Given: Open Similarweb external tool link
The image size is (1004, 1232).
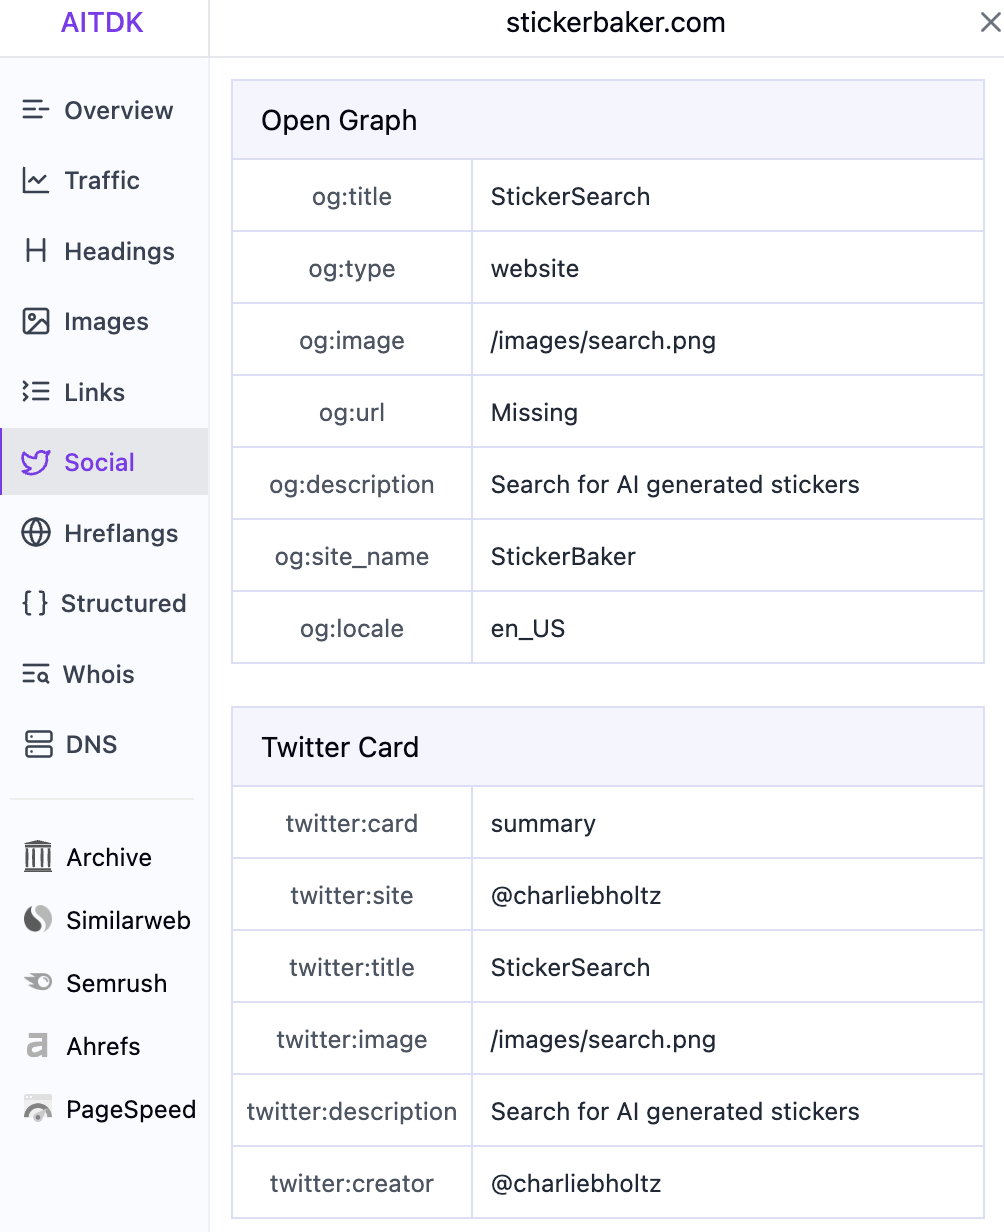Looking at the screenshot, I should (128, 920).
